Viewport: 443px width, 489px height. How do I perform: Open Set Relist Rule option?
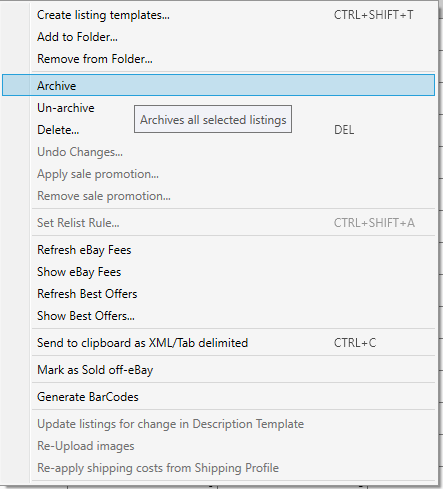coord(218,223)
